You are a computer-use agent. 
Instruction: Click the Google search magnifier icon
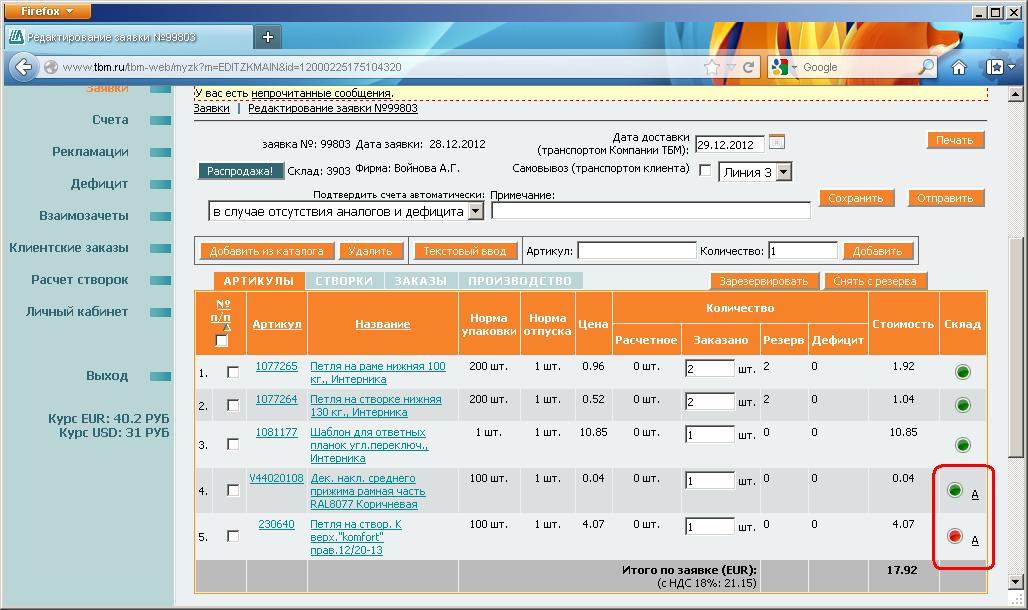(x=926, y=67)
